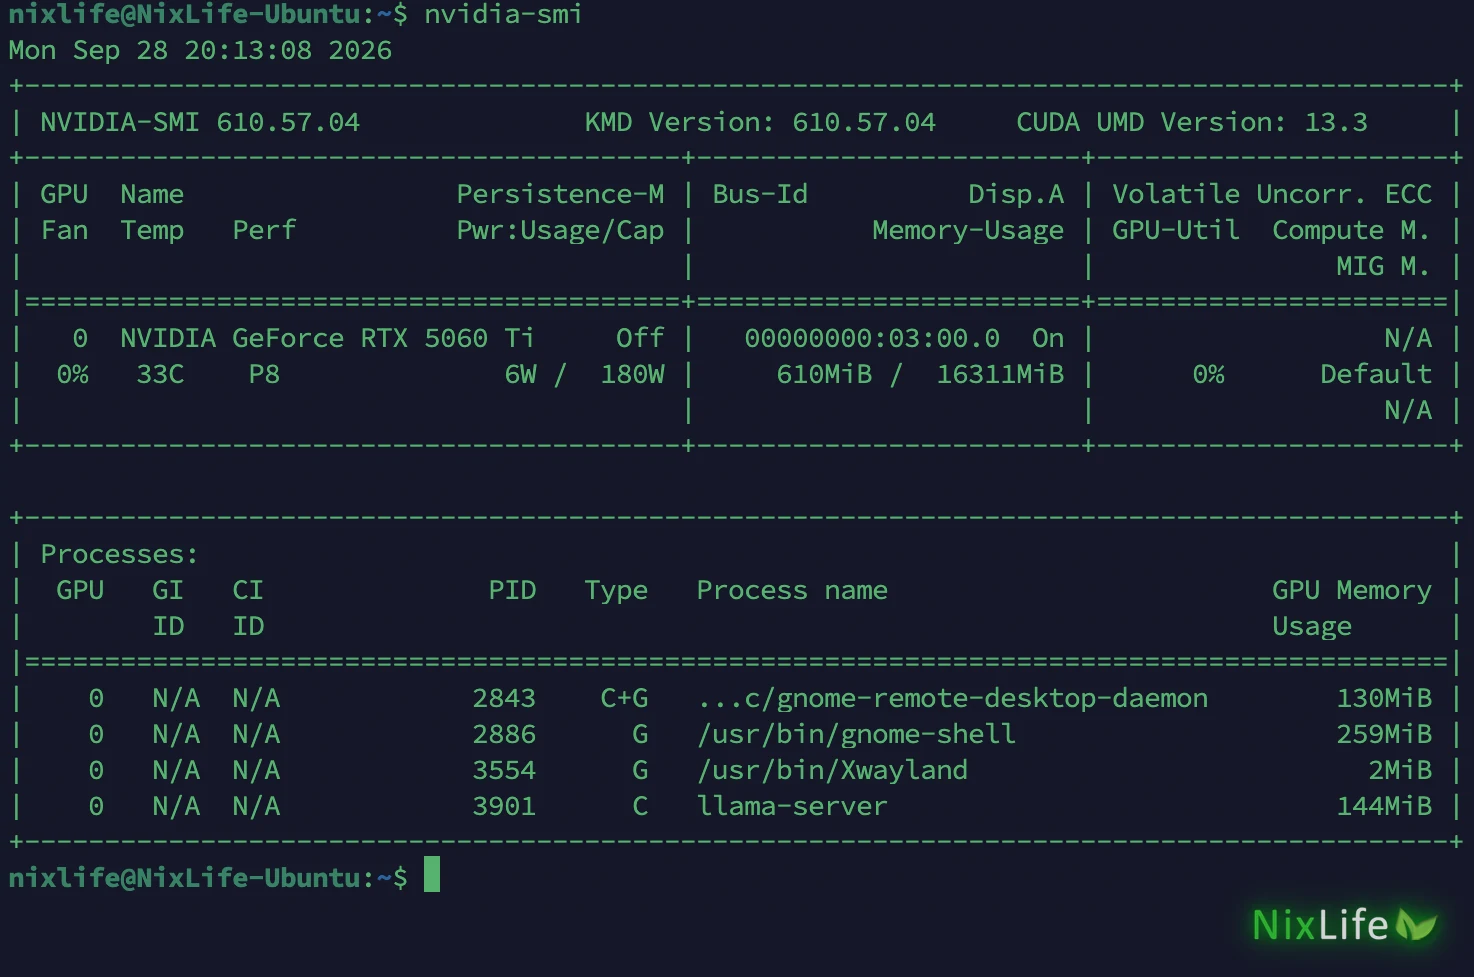The height and width of the screenshot is (977, 1474).
Task: Click total memory '16311MiB'
Action: 1000,374
